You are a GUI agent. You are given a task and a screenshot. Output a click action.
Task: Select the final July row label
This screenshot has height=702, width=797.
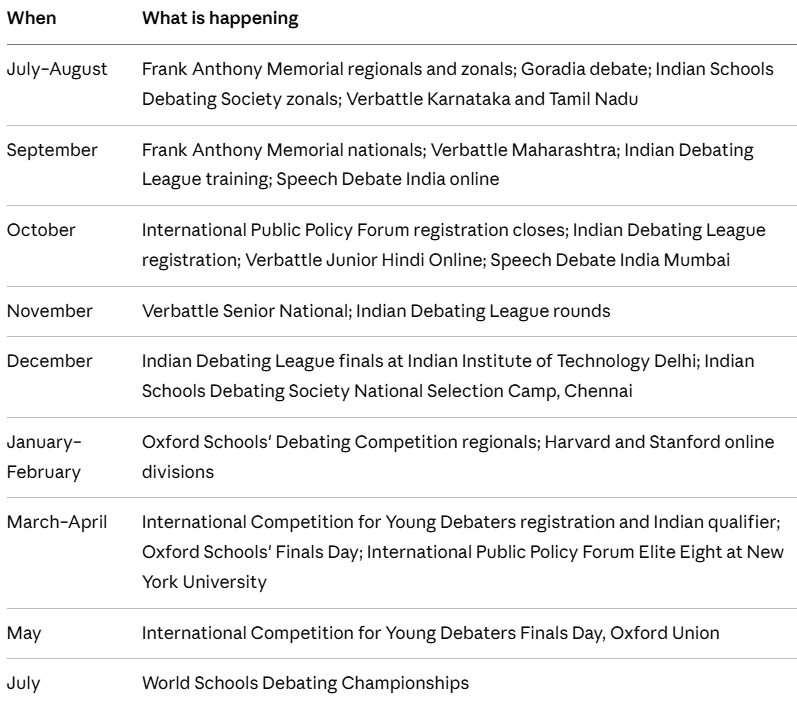click(x=23, y=684)
